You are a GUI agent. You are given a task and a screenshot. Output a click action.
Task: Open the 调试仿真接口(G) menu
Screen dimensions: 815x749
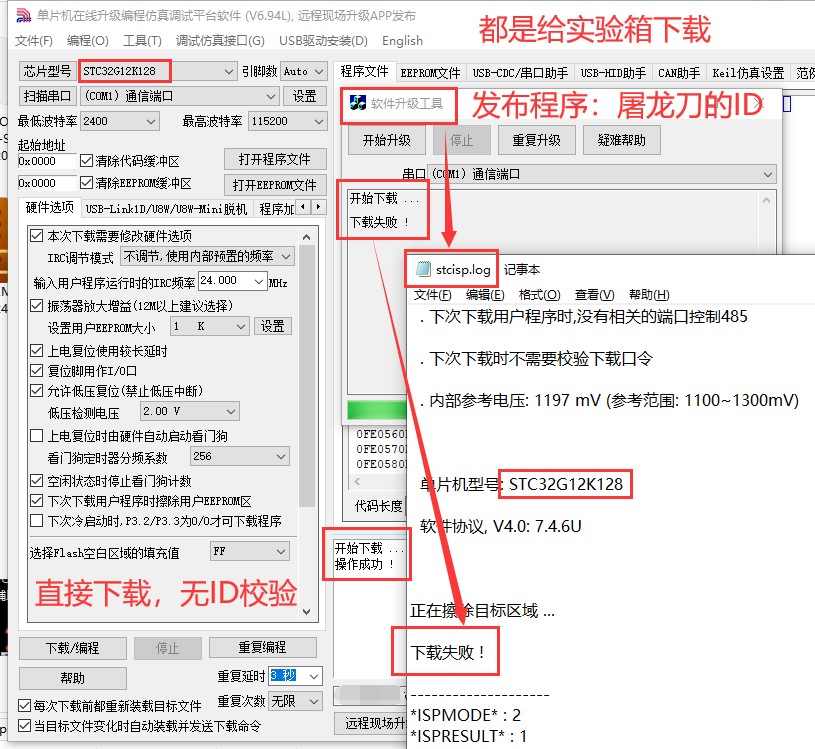click(x=220, y=41)
